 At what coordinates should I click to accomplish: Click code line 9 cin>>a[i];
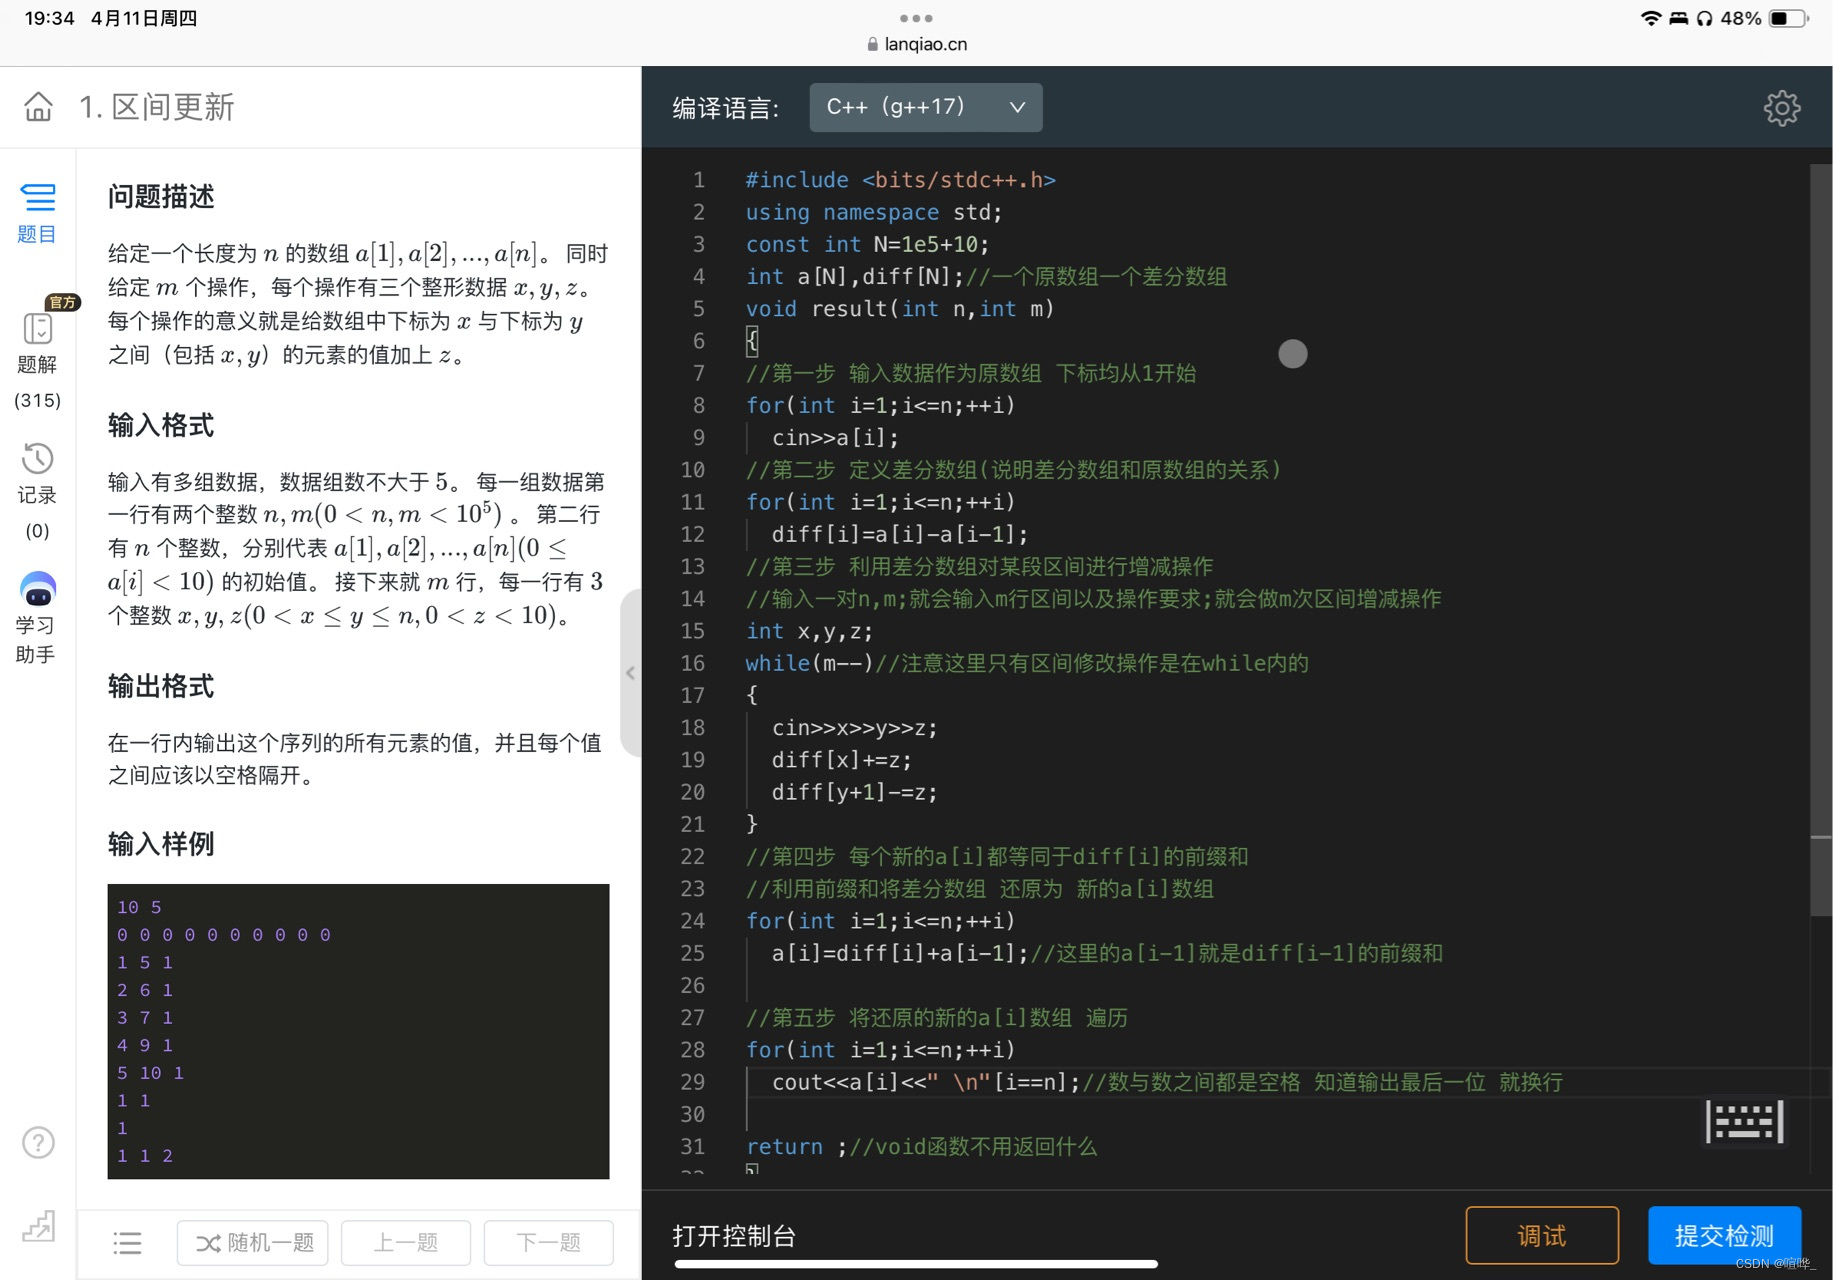tap(835, 438)
